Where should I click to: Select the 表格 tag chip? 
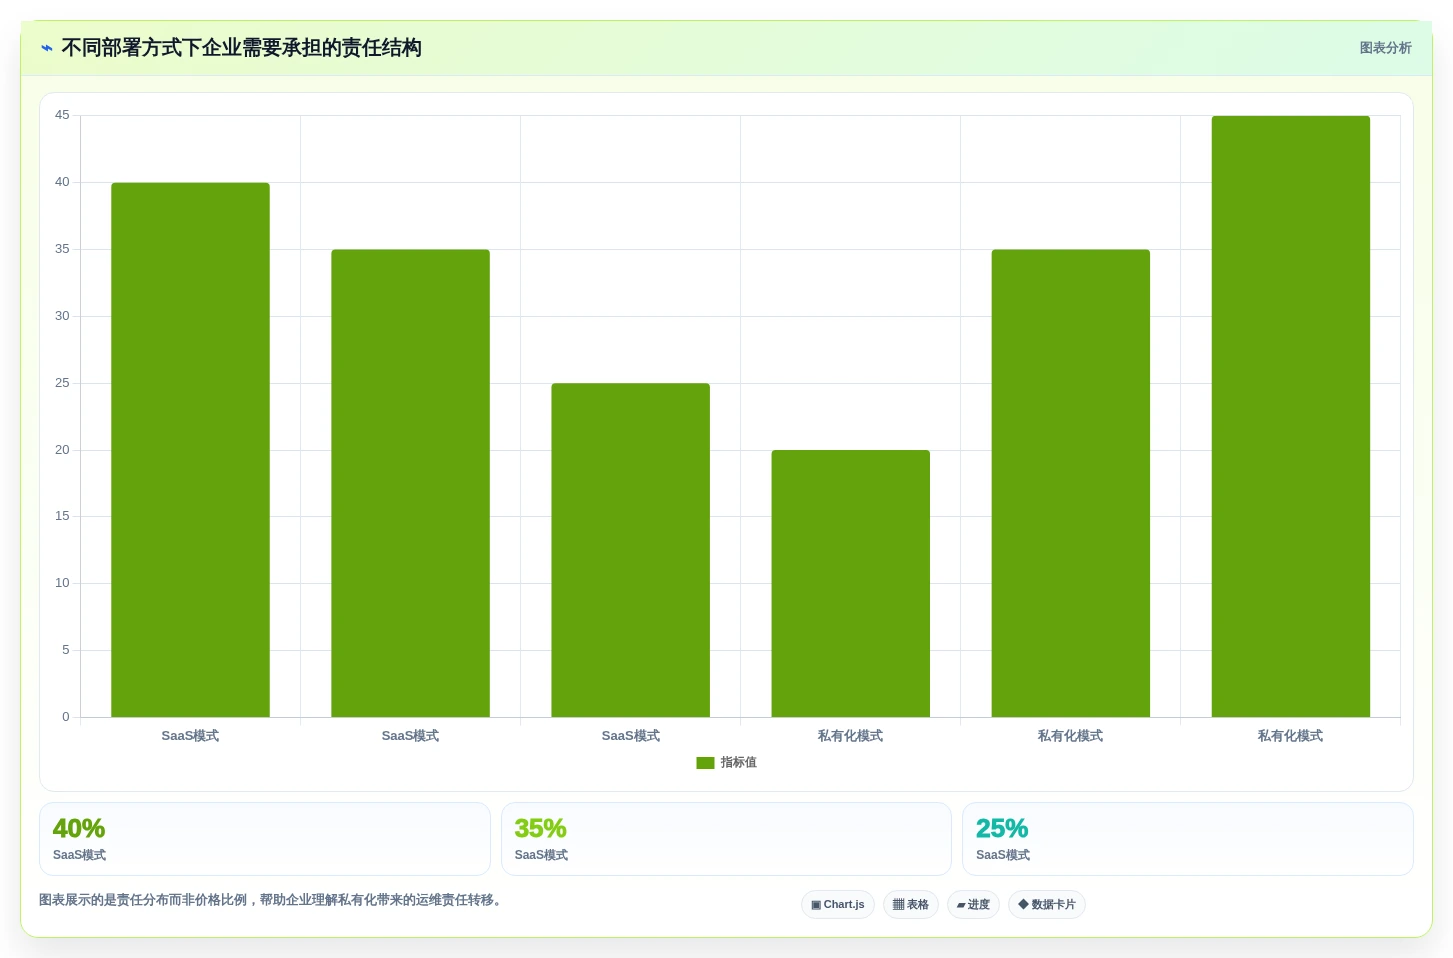pyautogui.click(x=911, y=905)
